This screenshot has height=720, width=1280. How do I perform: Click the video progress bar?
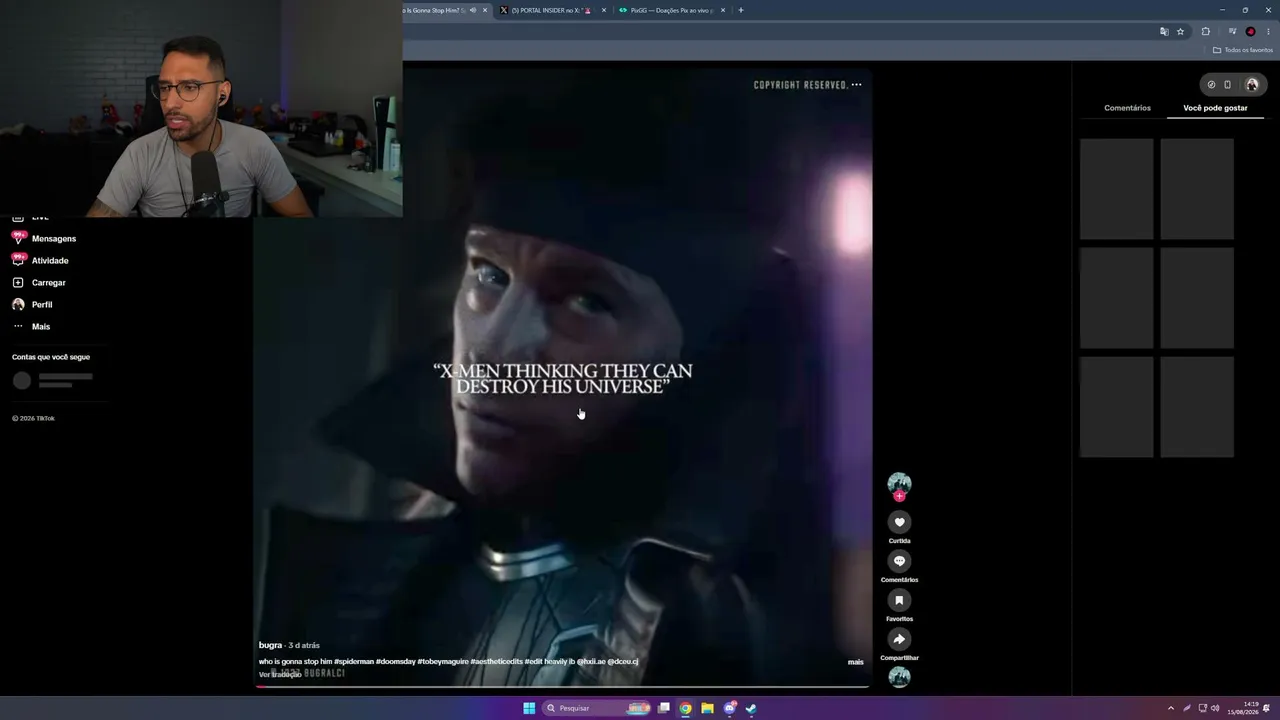tap(562, 686)
